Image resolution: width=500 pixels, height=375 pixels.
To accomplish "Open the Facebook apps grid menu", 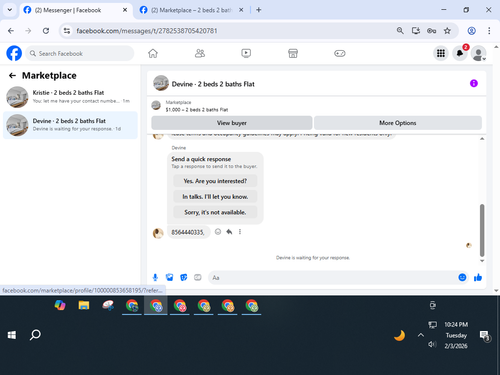I will pos(441,53).
